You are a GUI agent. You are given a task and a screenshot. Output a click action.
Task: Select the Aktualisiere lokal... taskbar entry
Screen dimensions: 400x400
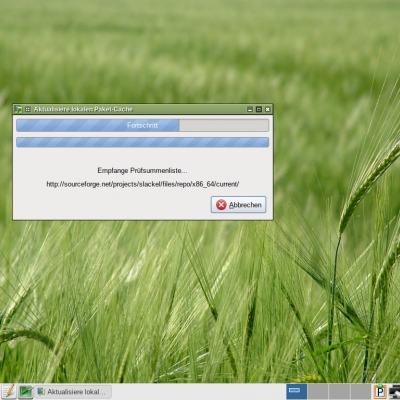tap(73, 392)
